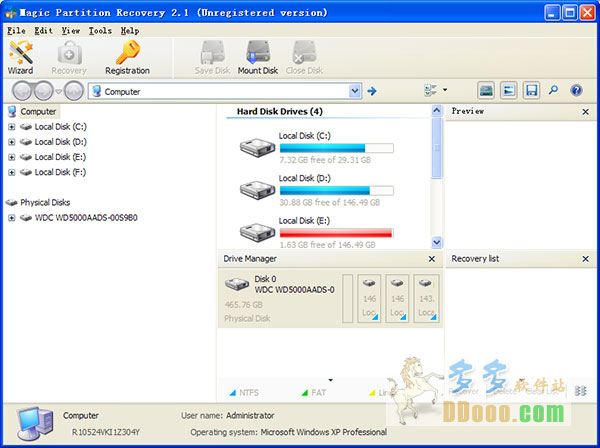600x448 pixels.
Task: Close the Recovery list panel
Action: pyautogui.click(x=585, y=259)
